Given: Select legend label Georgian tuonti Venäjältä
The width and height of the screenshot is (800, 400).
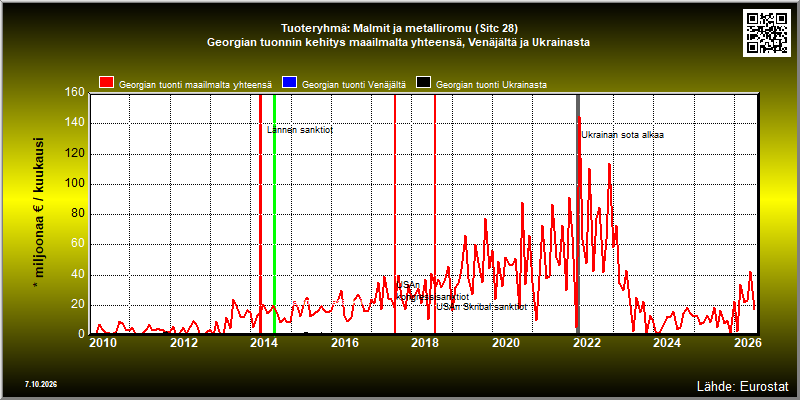Looking at the screenshot, I should 354,85.
